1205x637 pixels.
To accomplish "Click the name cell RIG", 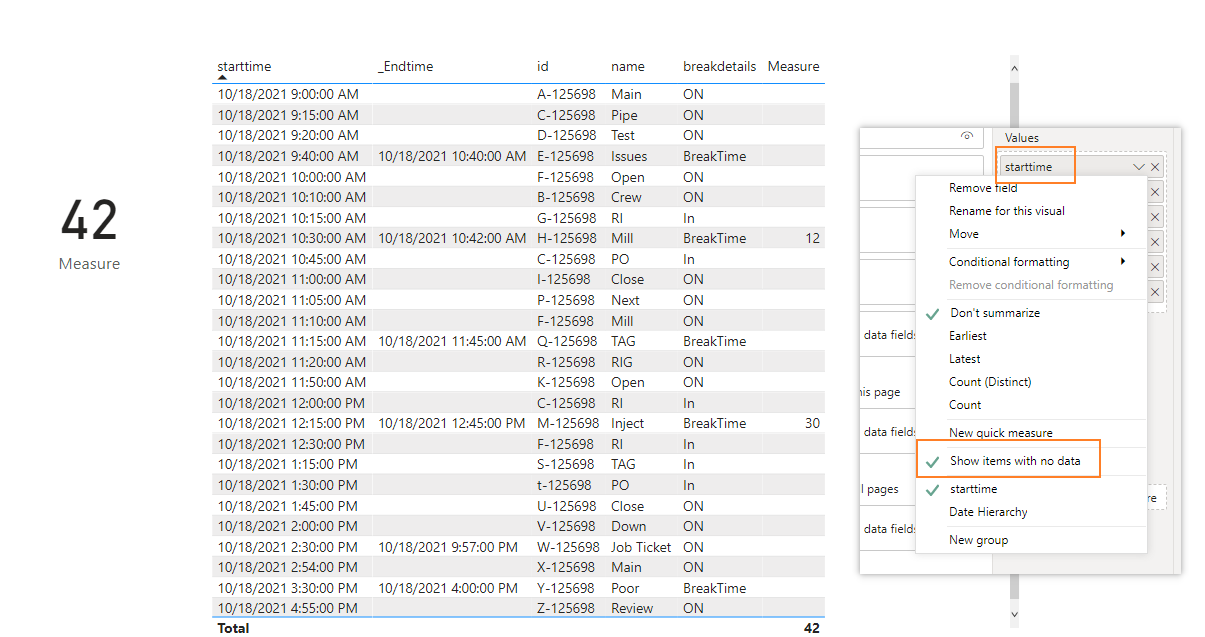I will pyautogui.click(x=622, y=362).
